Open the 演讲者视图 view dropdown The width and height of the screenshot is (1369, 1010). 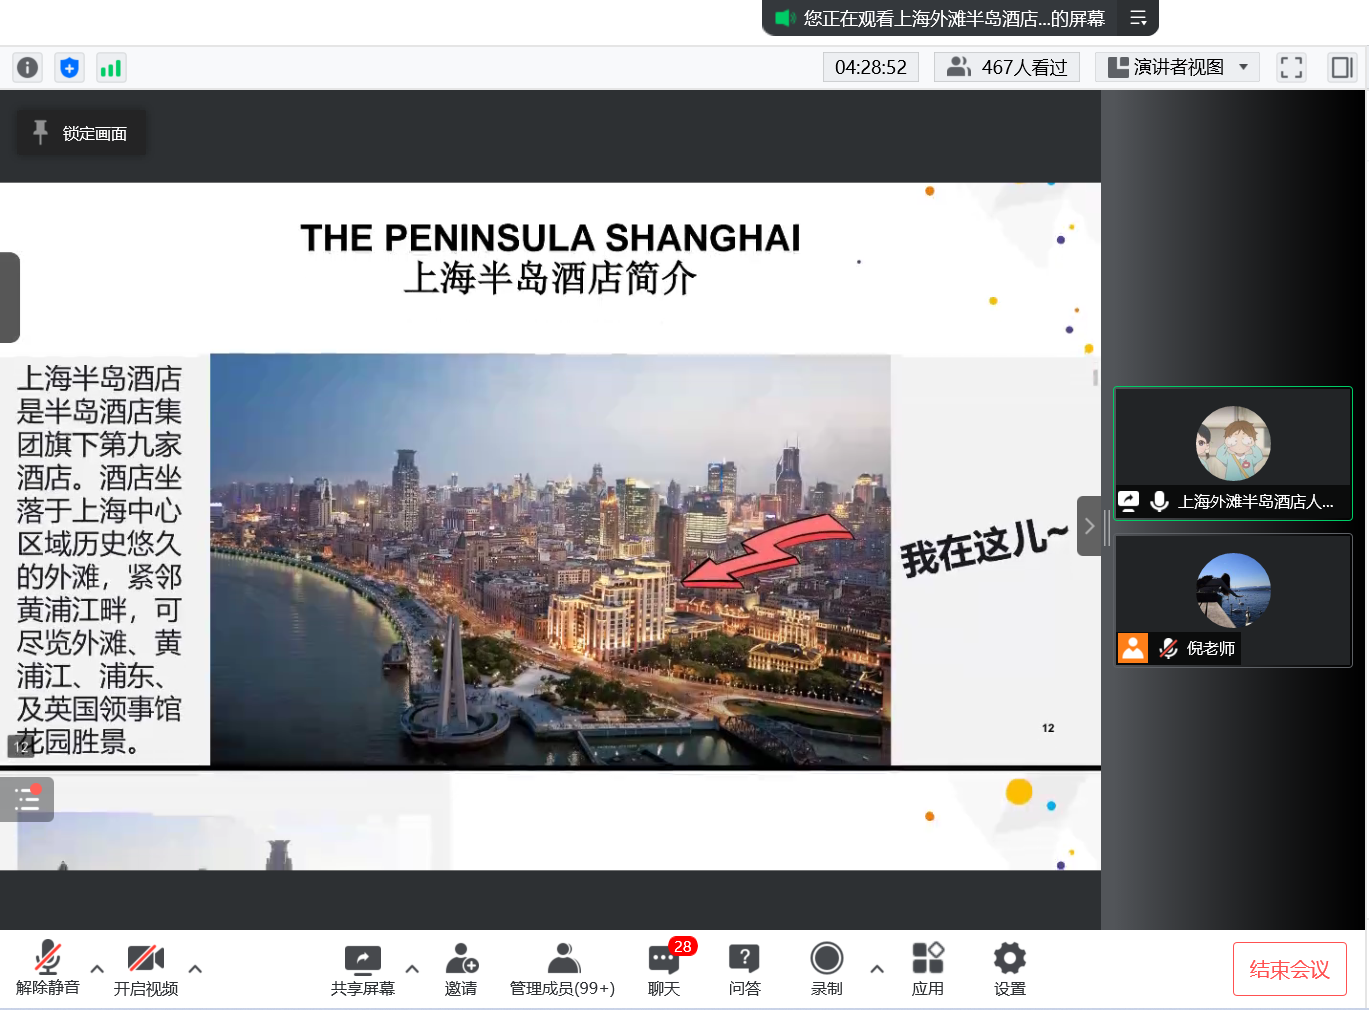[x=1177, y=67]
